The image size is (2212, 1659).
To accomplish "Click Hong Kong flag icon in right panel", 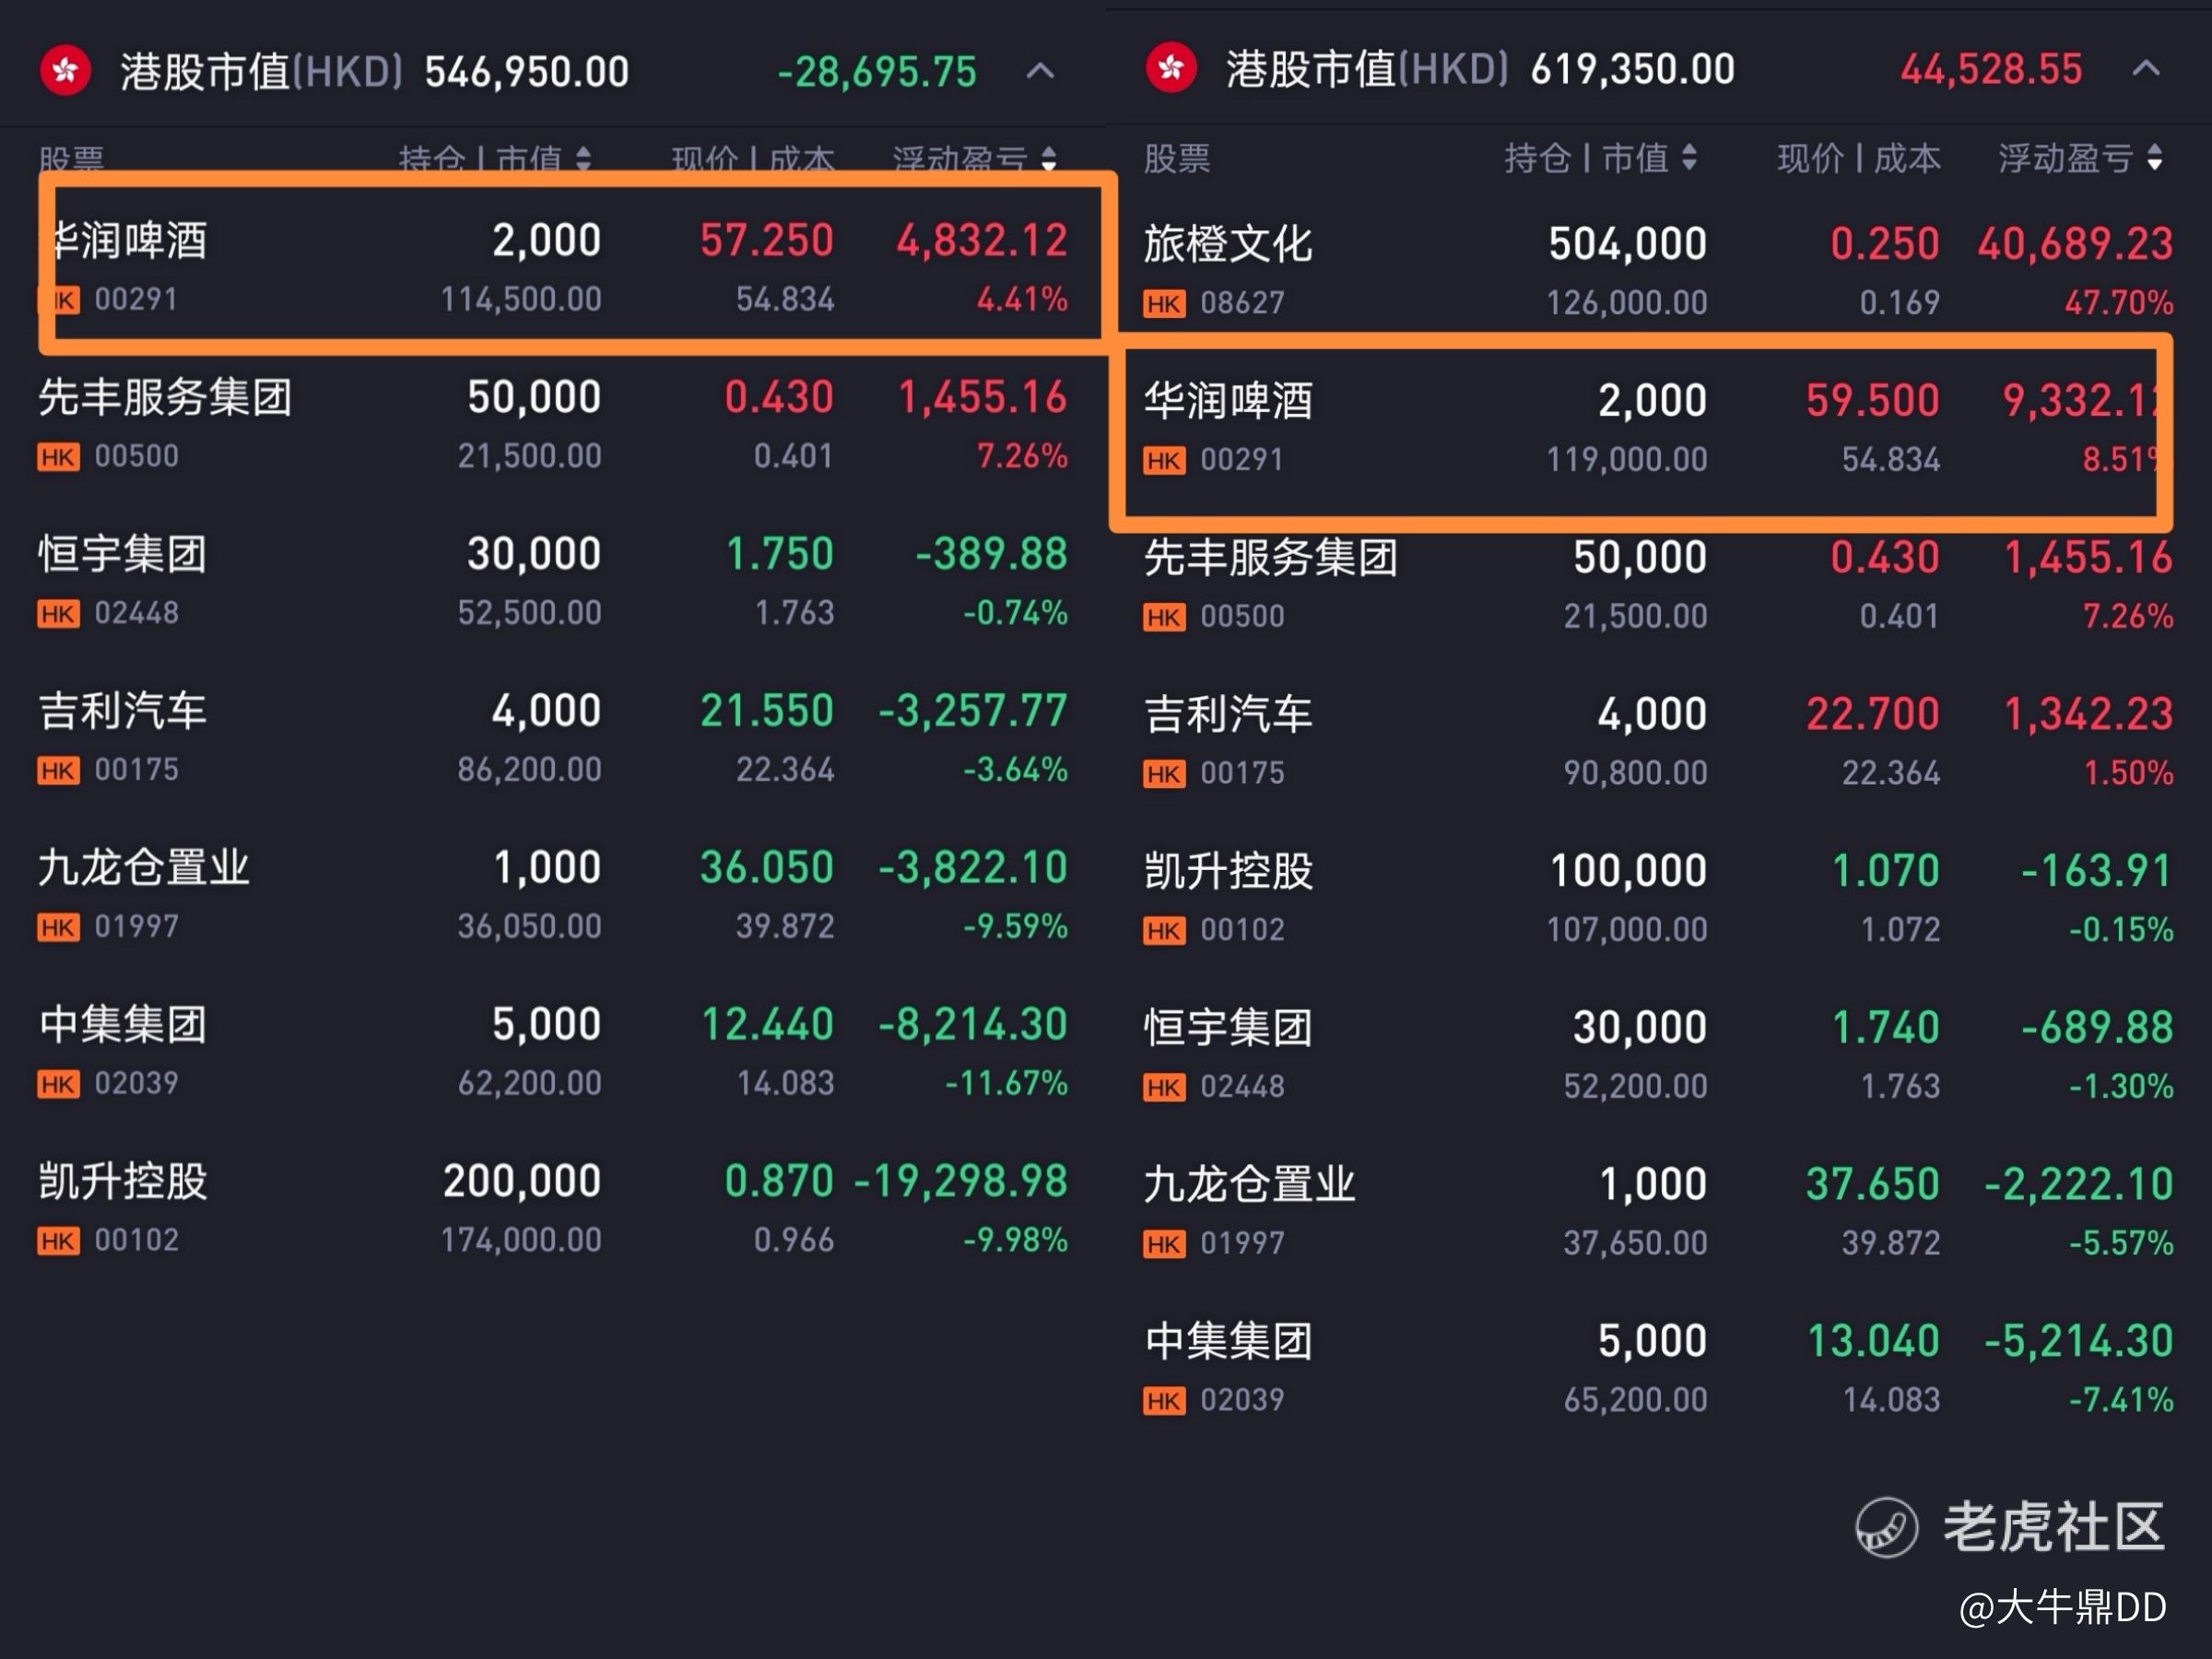I will click(x=1171, y=68).
